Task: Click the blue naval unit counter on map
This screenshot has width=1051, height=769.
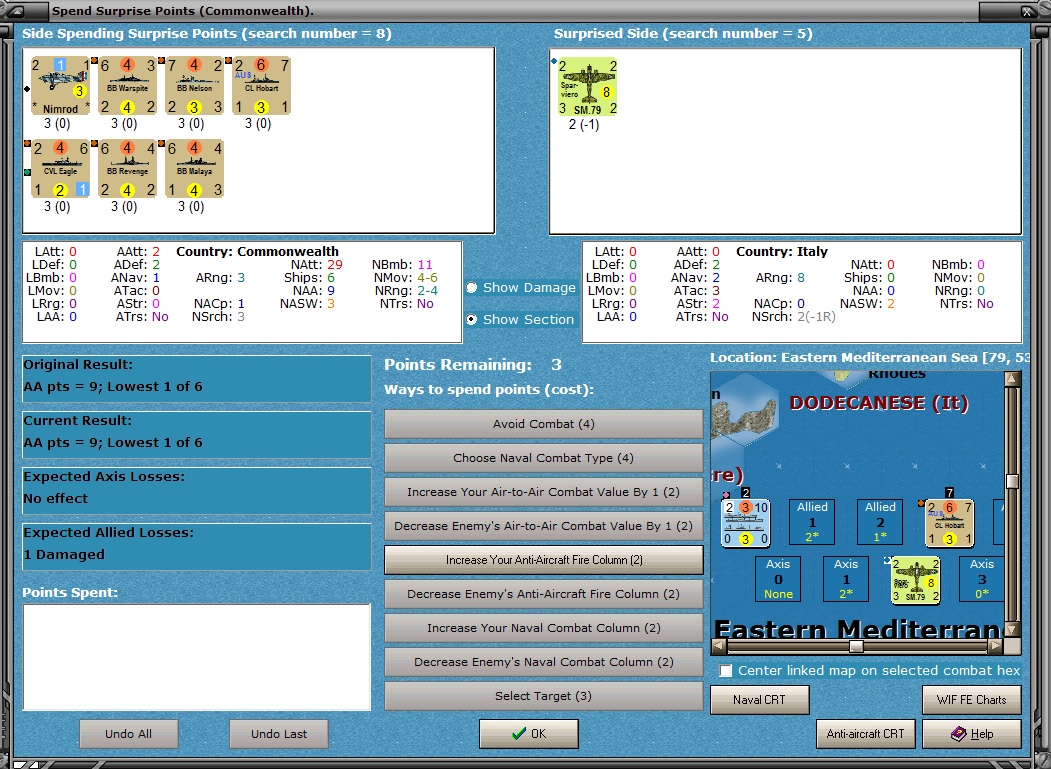Action: [745, 523]
